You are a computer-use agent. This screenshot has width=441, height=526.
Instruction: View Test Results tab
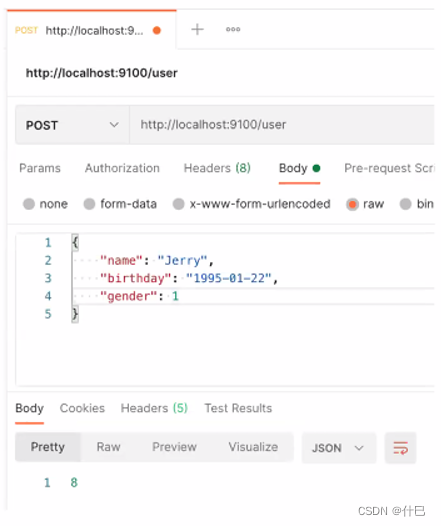coord(238,408)
